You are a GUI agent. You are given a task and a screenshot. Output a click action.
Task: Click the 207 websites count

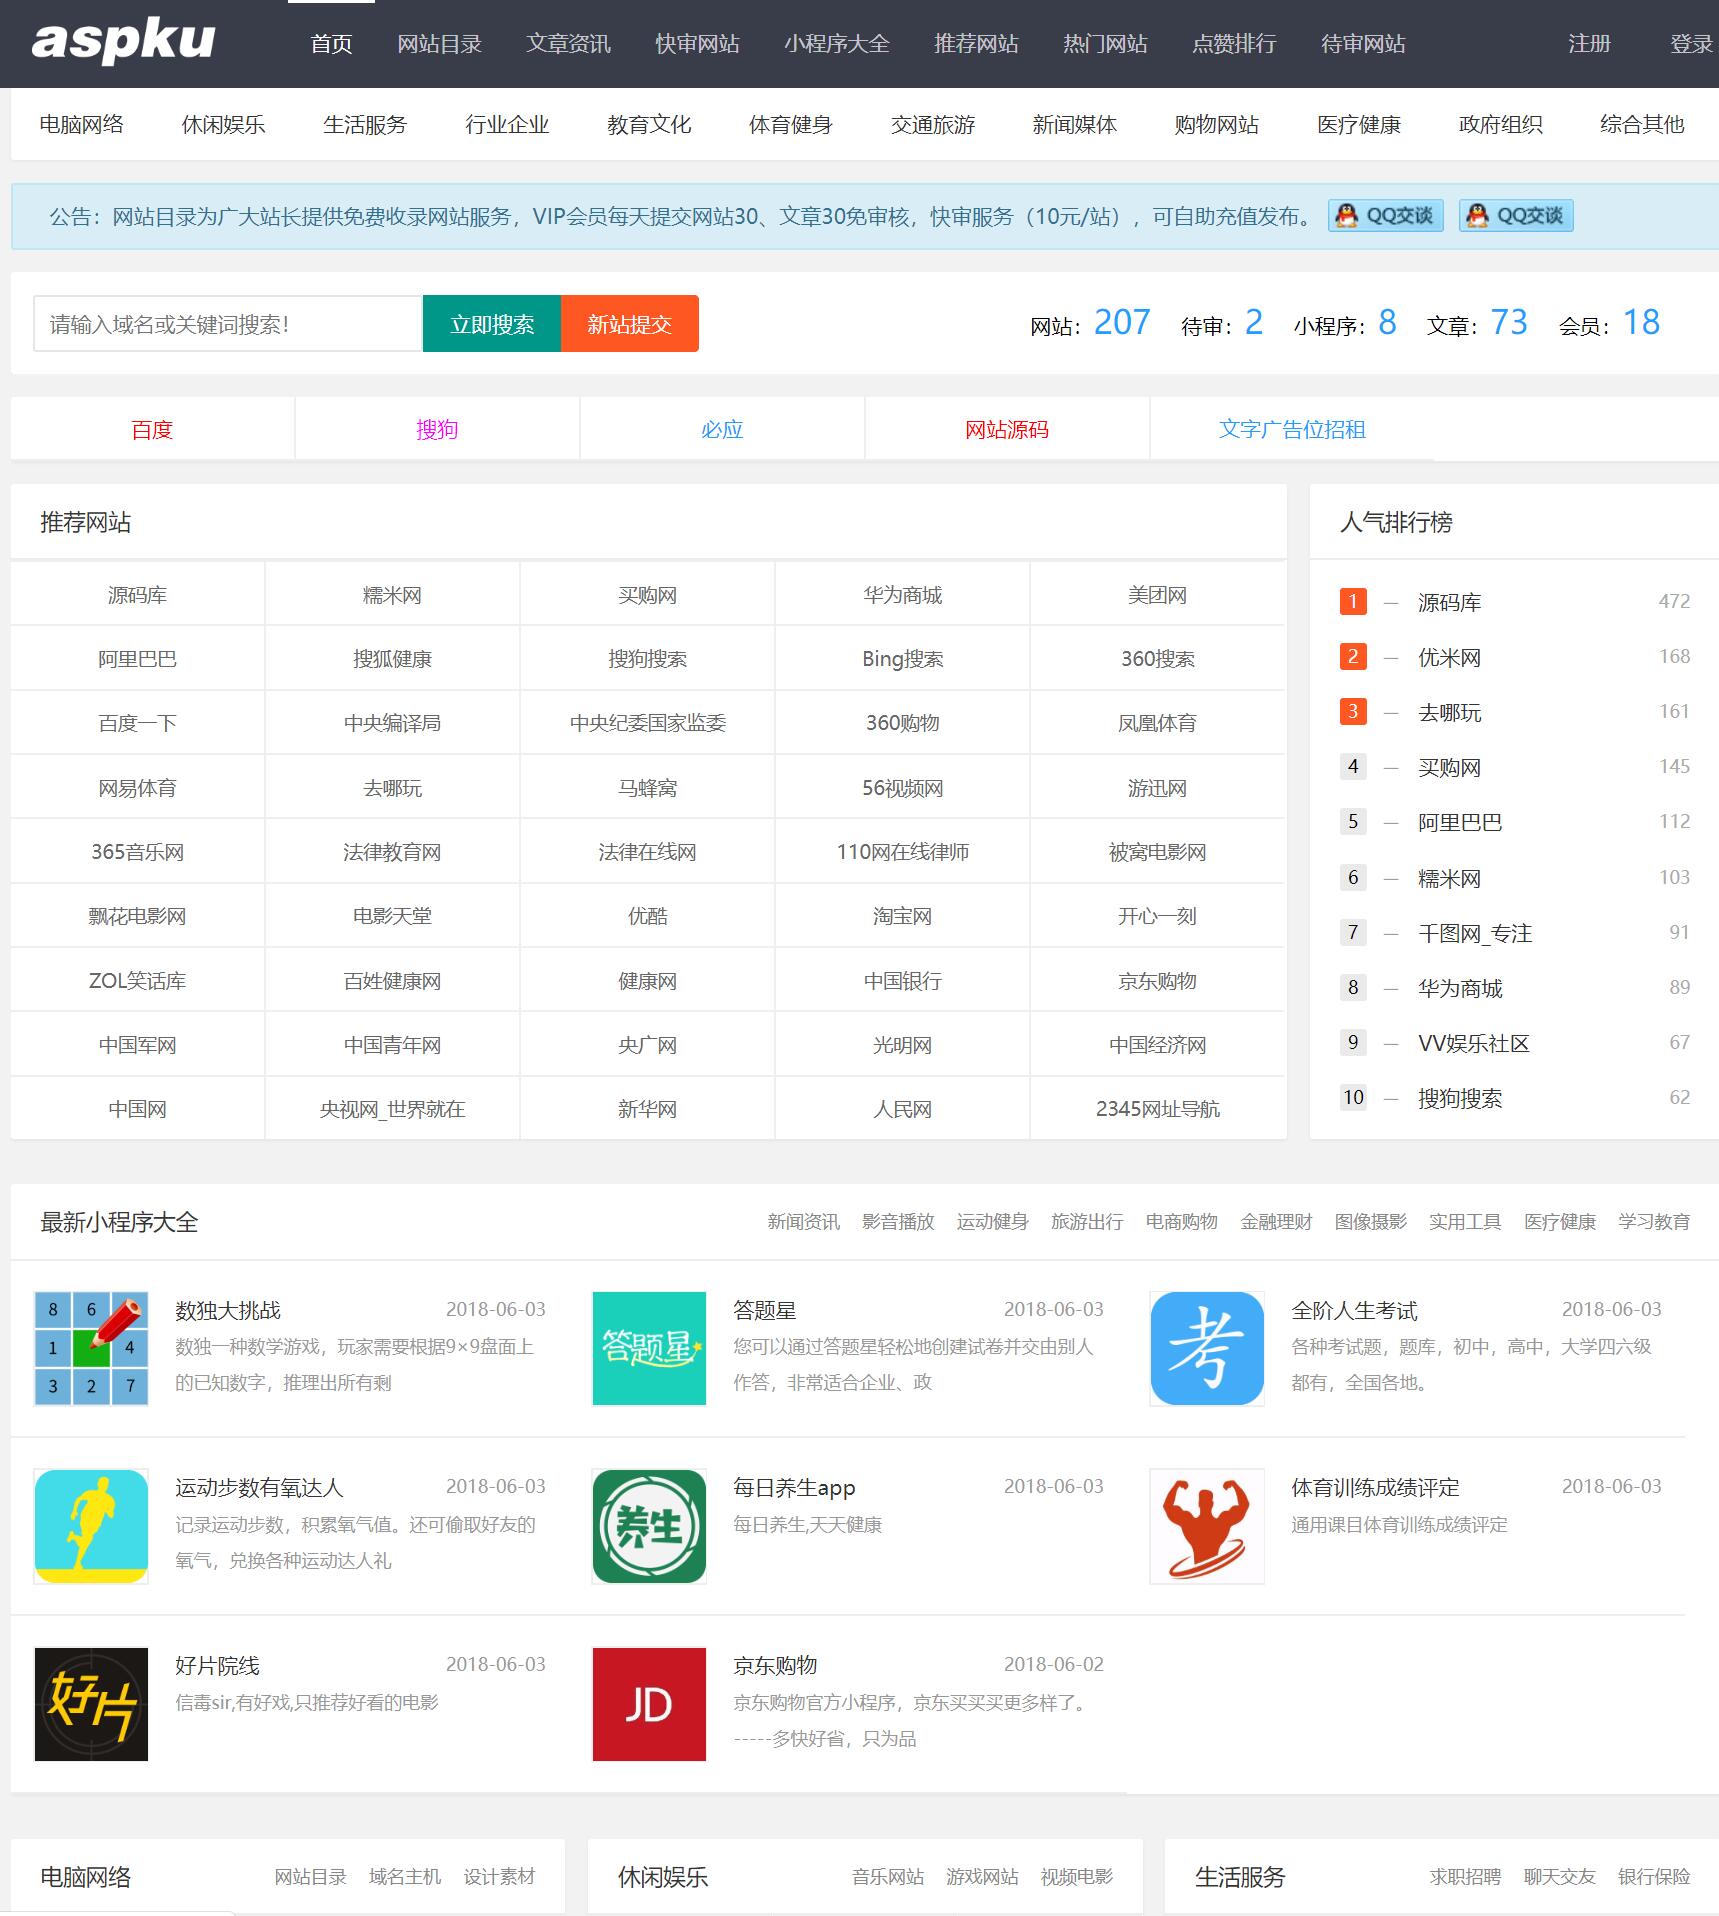(1122, 322)
